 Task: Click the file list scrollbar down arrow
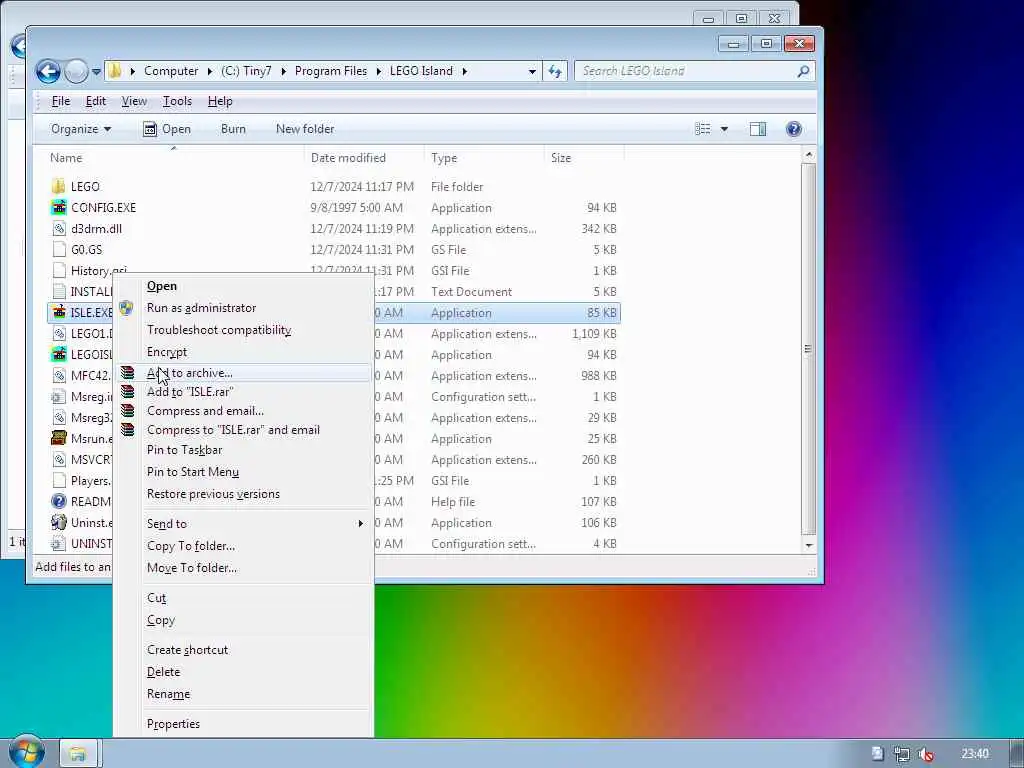point(809,545)
